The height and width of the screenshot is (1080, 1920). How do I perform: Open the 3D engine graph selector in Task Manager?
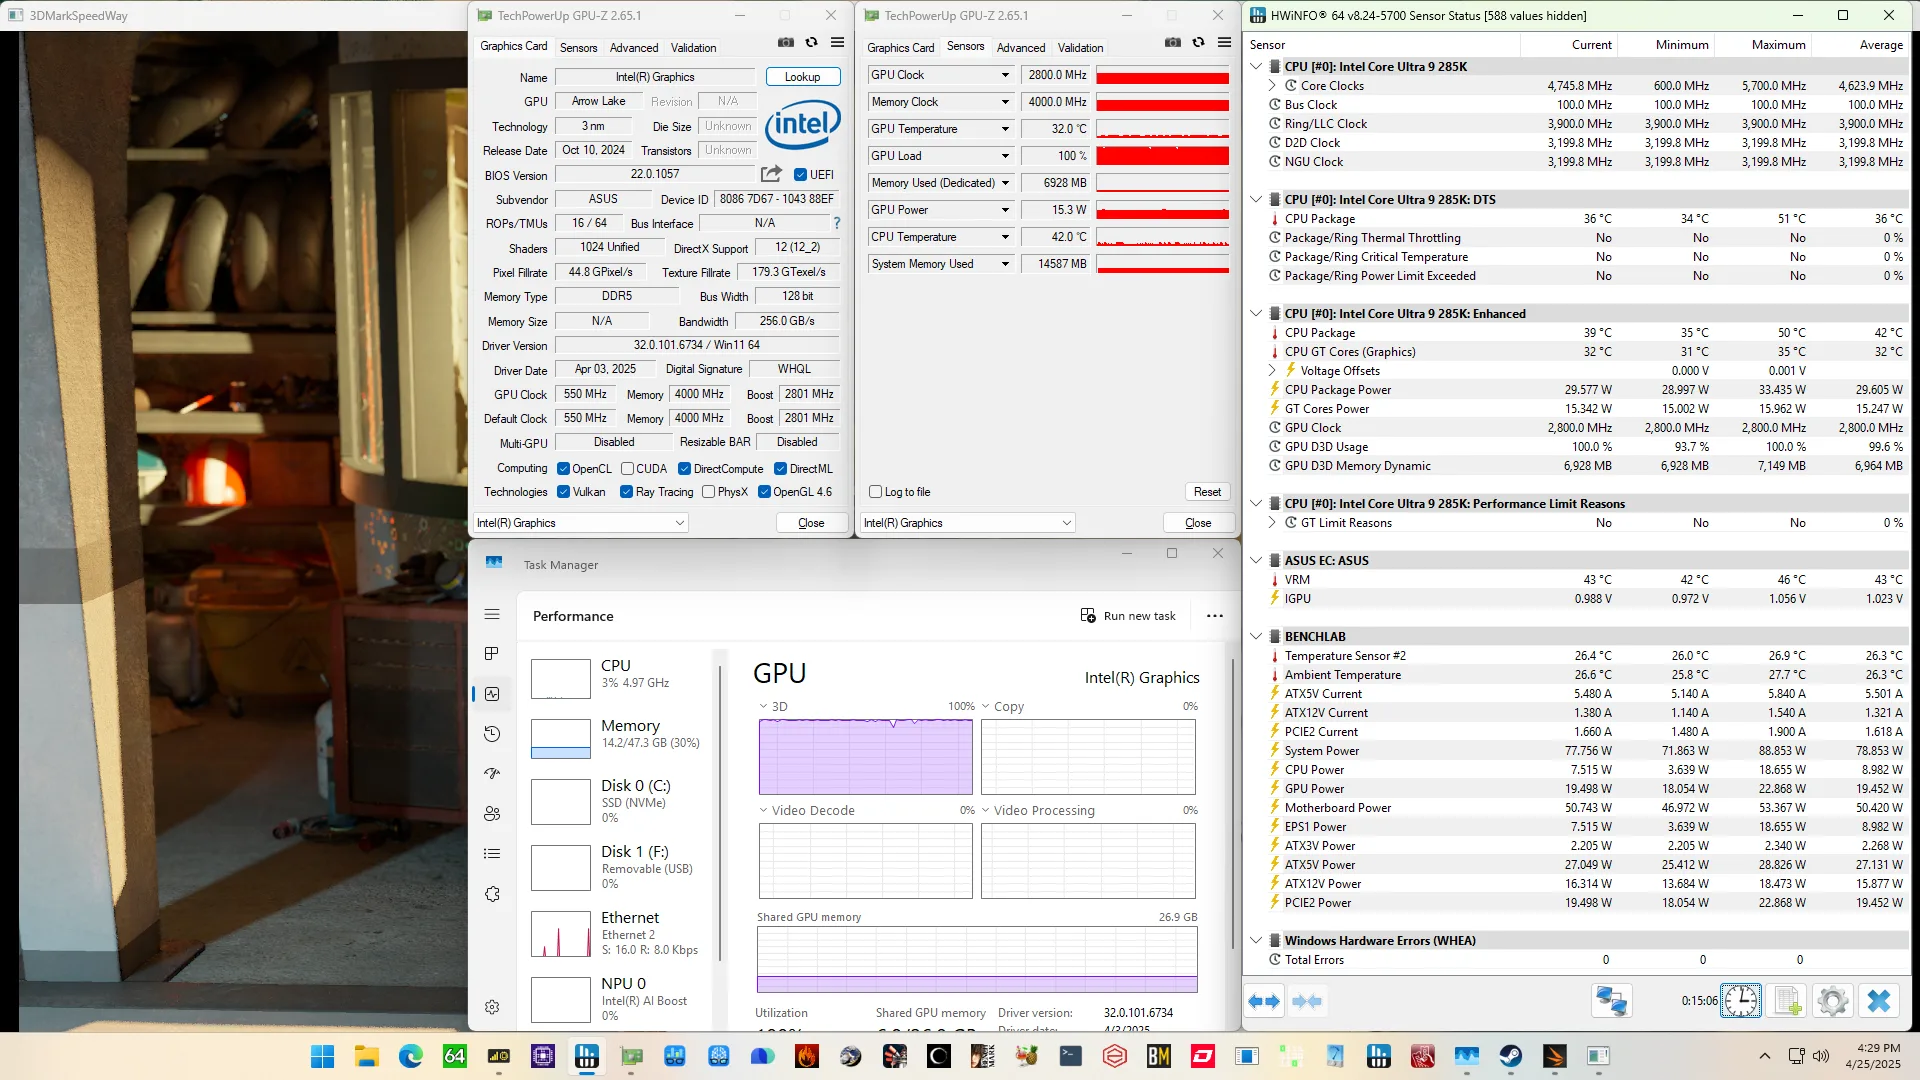[x=773, y=707]
